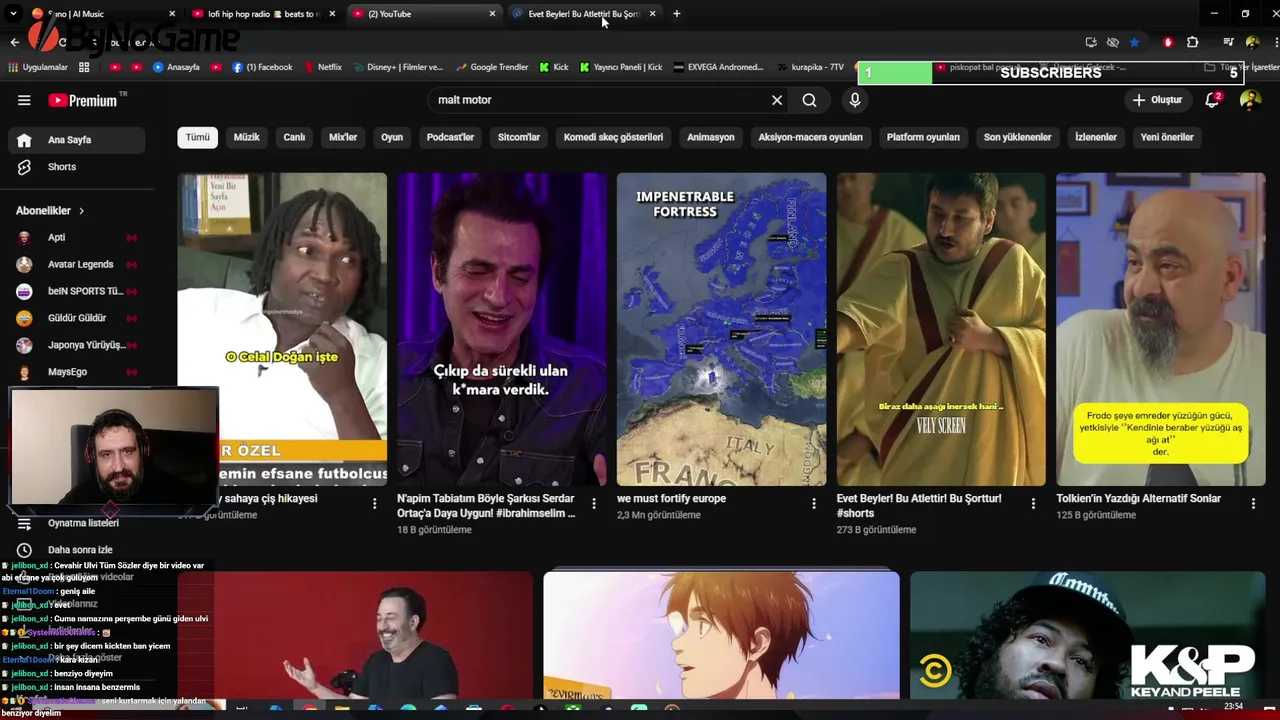Open the Facebook bookmark

[x=262, y=67]
